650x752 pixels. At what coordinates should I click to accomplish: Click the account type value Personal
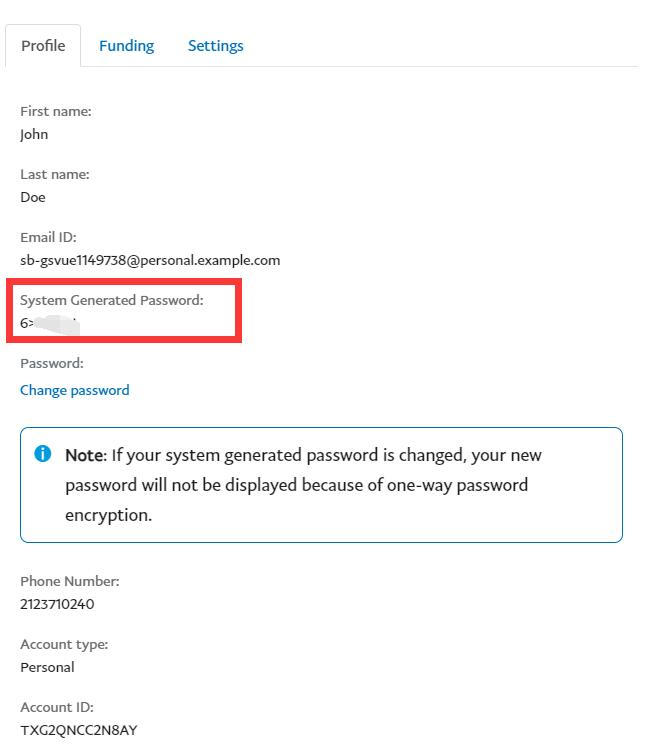tap(47, 667)
